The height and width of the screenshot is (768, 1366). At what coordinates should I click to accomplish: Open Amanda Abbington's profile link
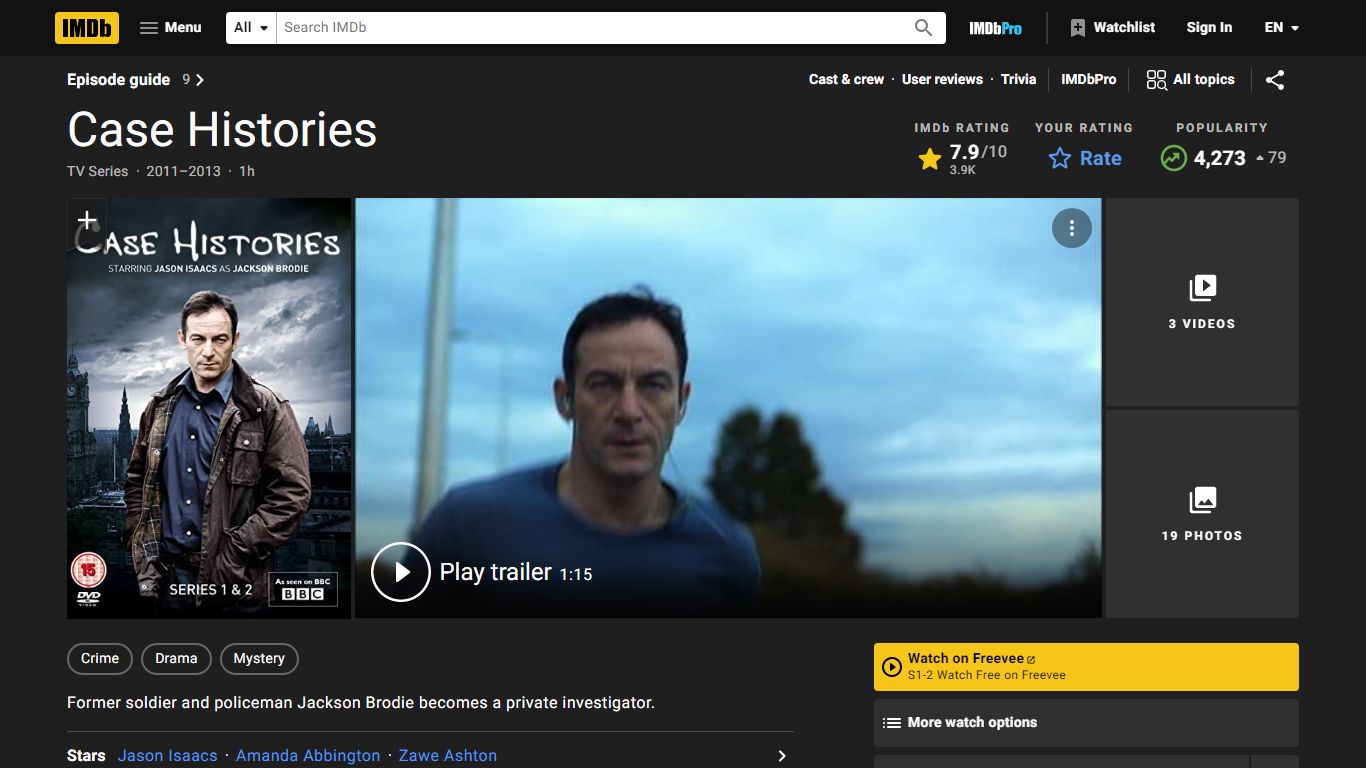pyautogui.click(x=308, y=756)
